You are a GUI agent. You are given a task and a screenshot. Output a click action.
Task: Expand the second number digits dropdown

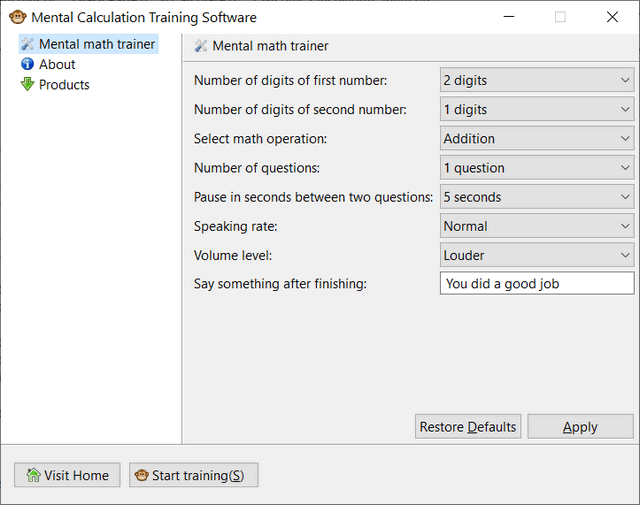coord(537,109)
